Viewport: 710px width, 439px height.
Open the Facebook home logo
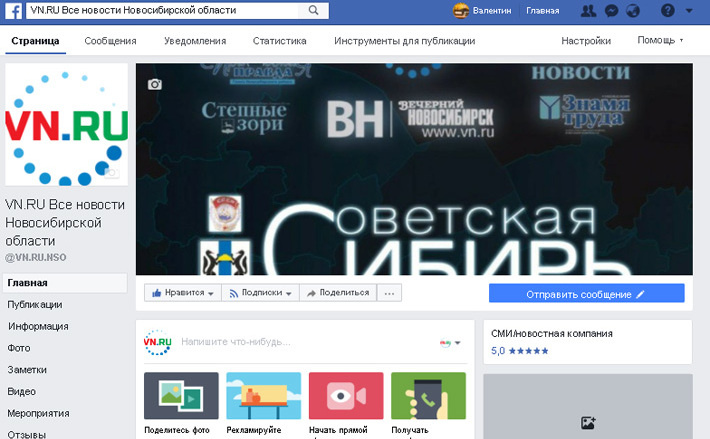(x=14, y=10)
